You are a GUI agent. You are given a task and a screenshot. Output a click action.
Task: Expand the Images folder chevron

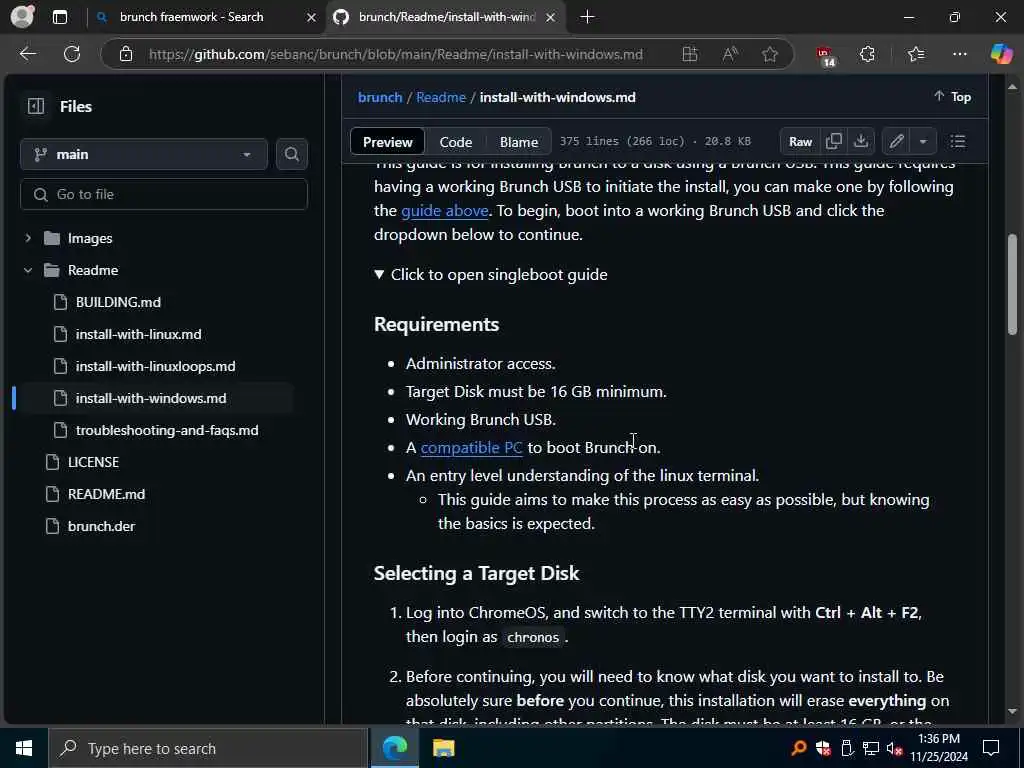pos(28,238)
